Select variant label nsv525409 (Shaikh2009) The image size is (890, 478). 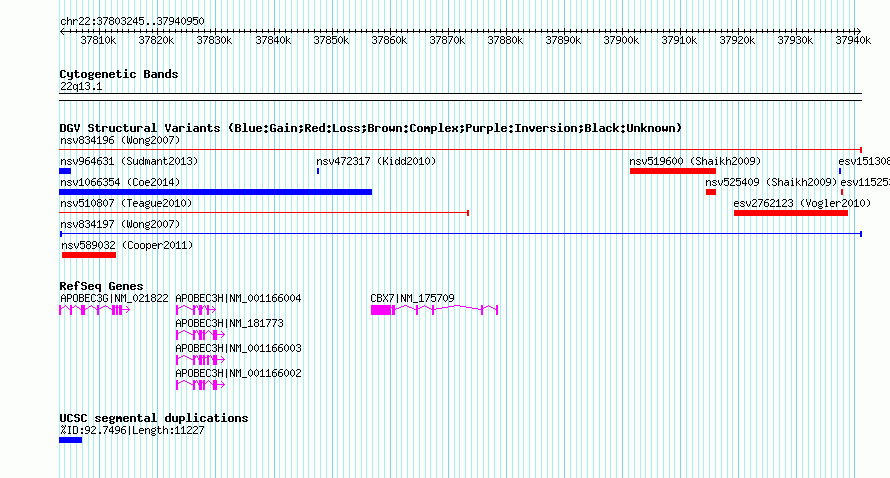tap(771, 182)
